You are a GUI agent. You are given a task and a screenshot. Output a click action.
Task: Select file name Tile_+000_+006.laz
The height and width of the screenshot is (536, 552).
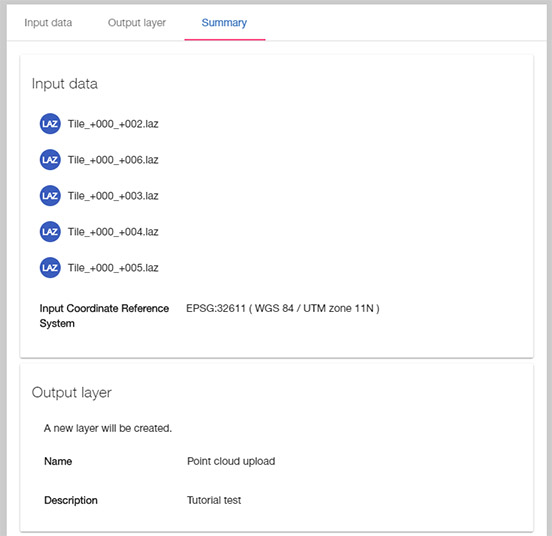point(113,160)
